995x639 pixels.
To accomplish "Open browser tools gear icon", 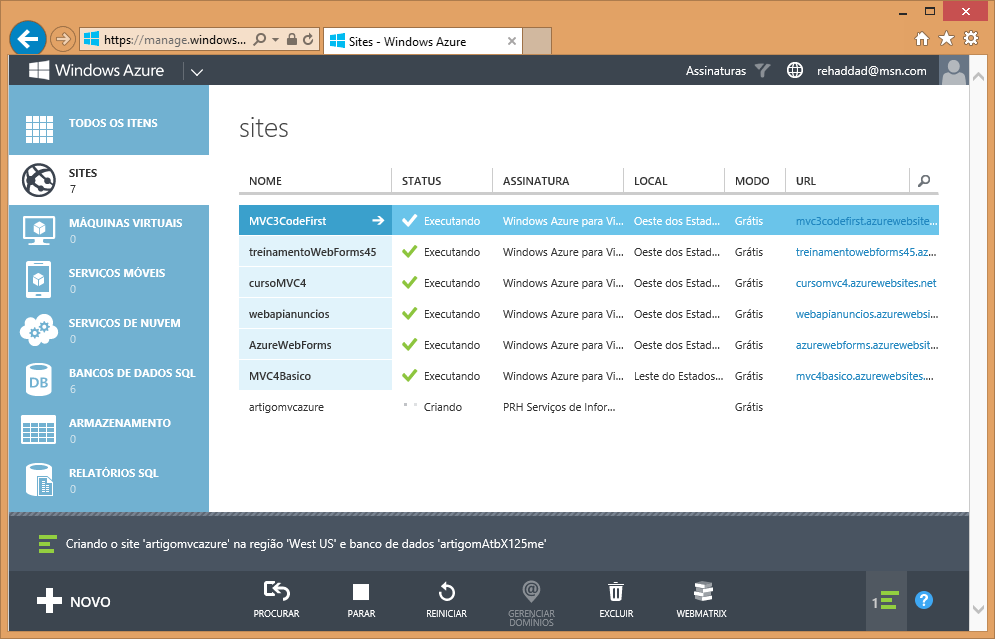I will click(x=971, y=39).
